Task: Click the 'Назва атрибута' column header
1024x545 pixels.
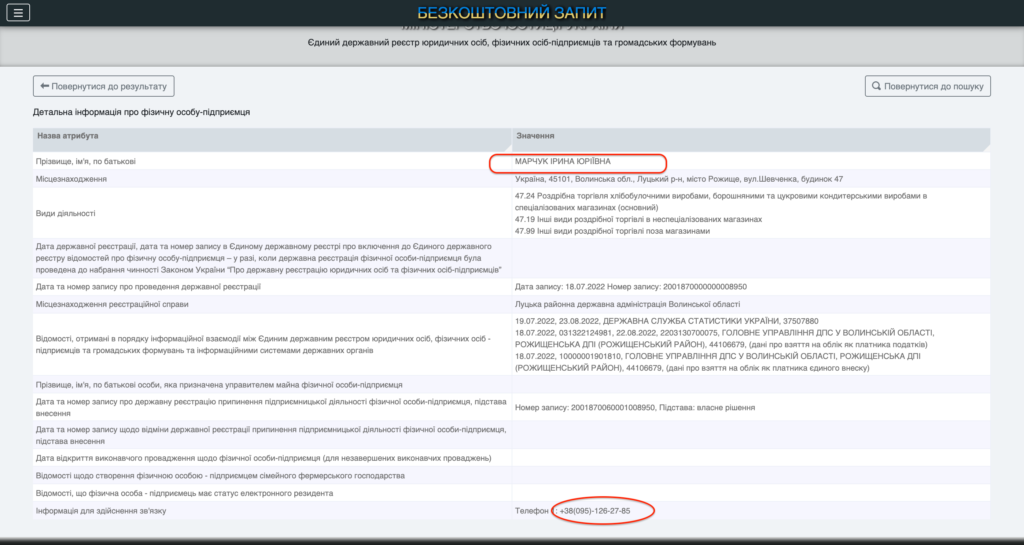Action: pyautogui.click(x=67, y=135)
